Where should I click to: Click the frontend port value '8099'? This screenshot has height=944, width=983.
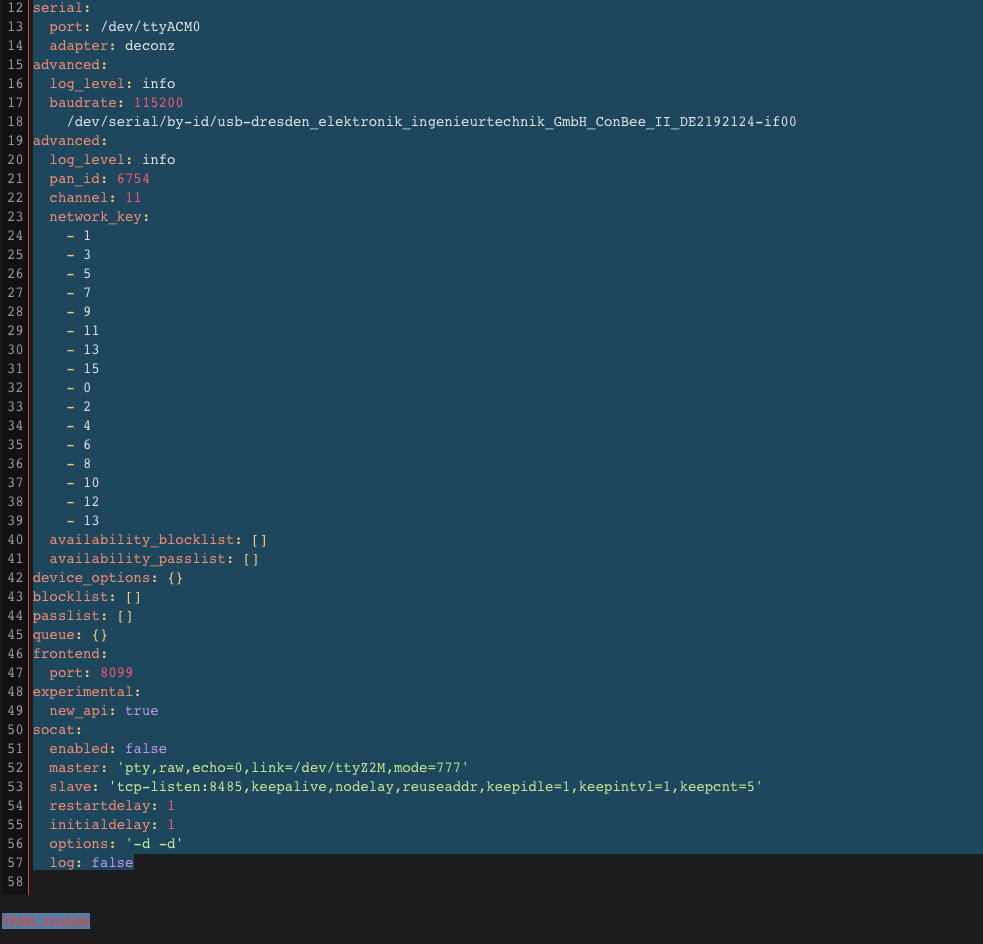click(x=117, y=673)
